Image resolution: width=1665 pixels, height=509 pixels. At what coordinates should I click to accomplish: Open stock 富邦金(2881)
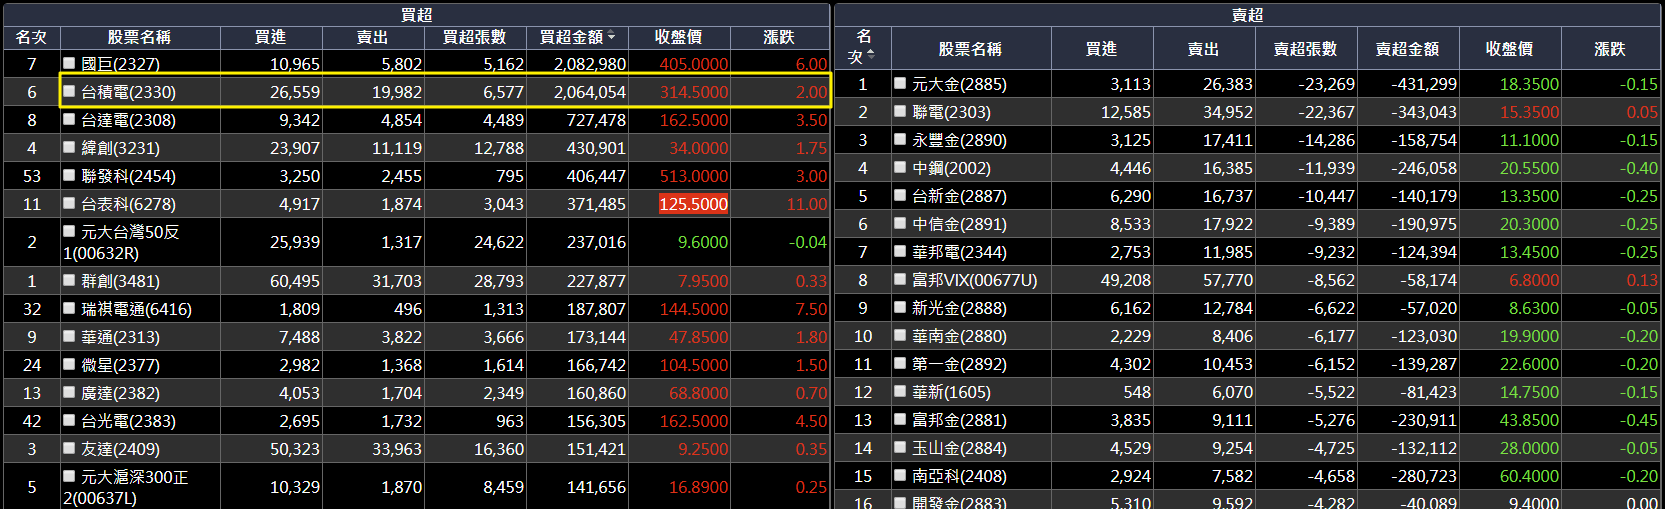959,420
